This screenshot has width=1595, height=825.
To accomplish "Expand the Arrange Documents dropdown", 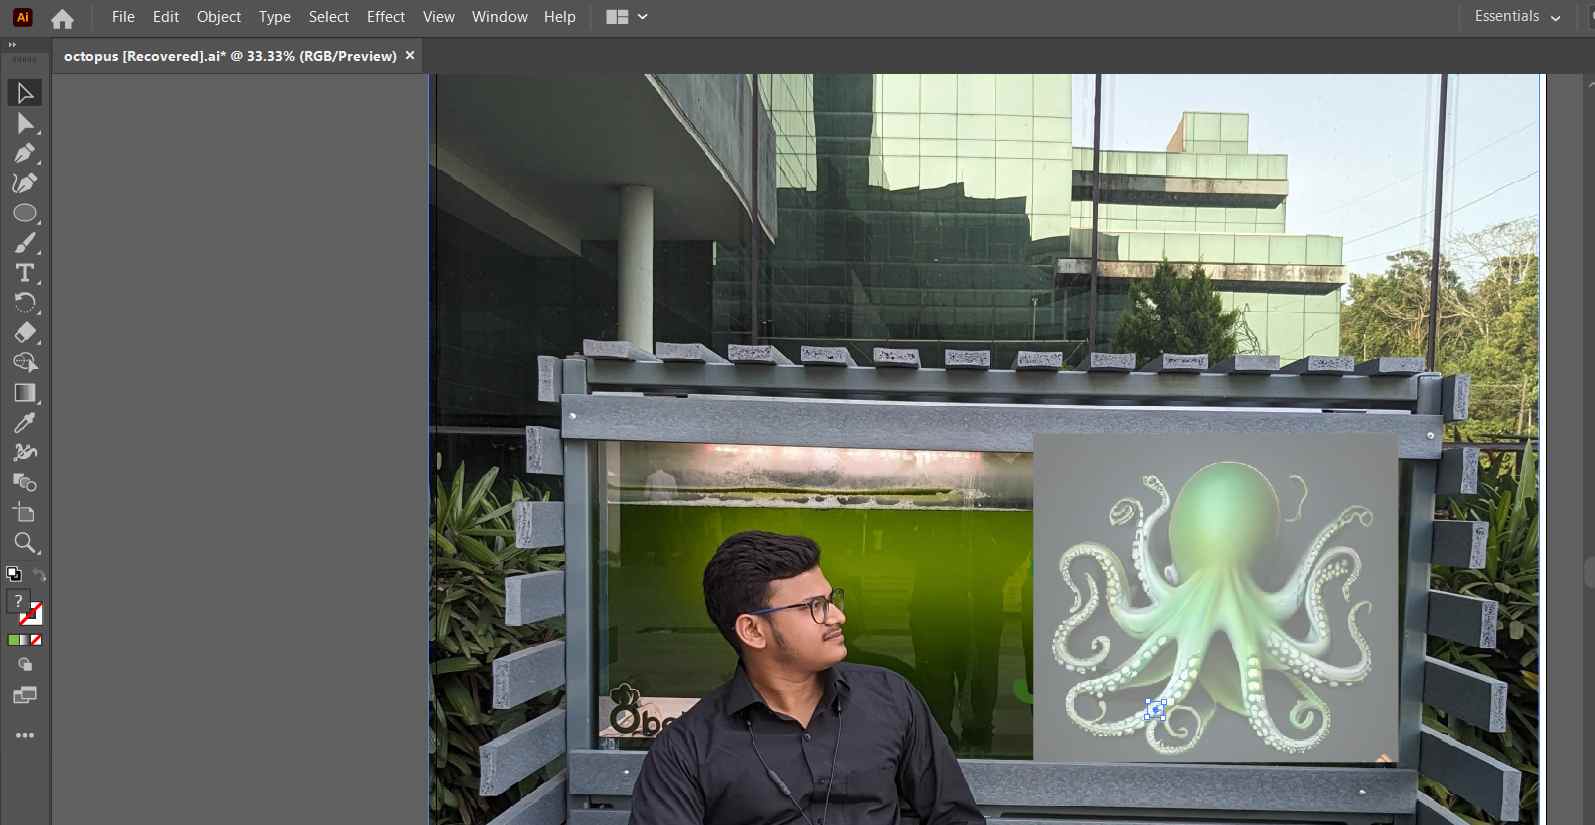I will coord(627,17).
